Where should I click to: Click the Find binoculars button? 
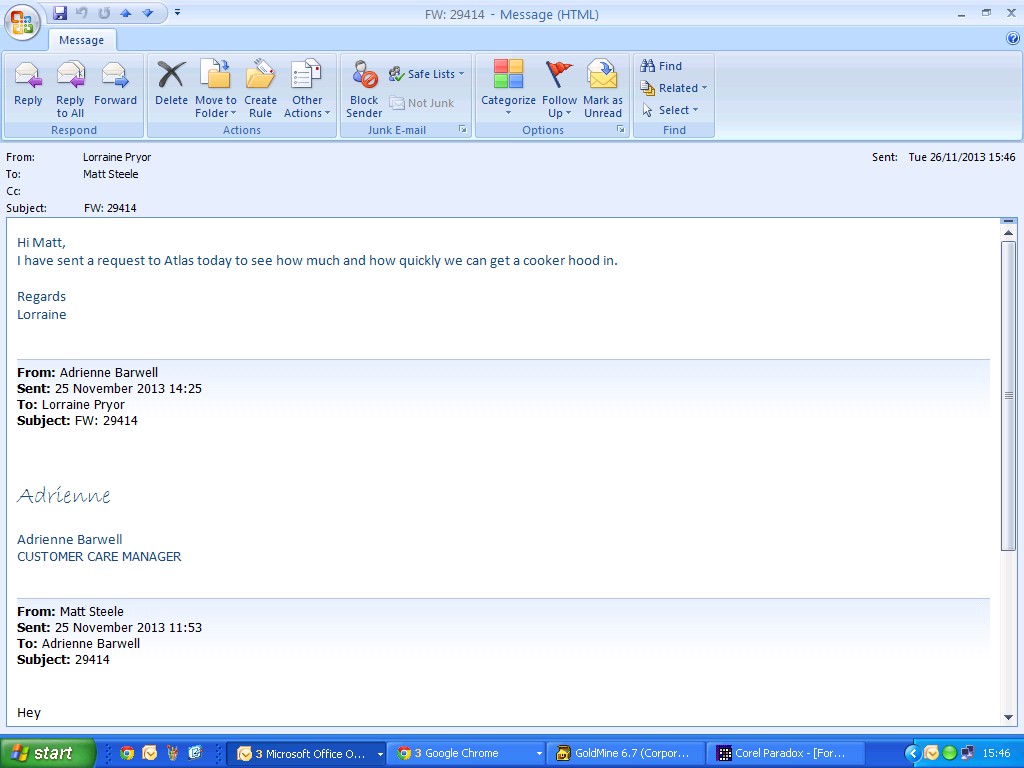point(661,66)
